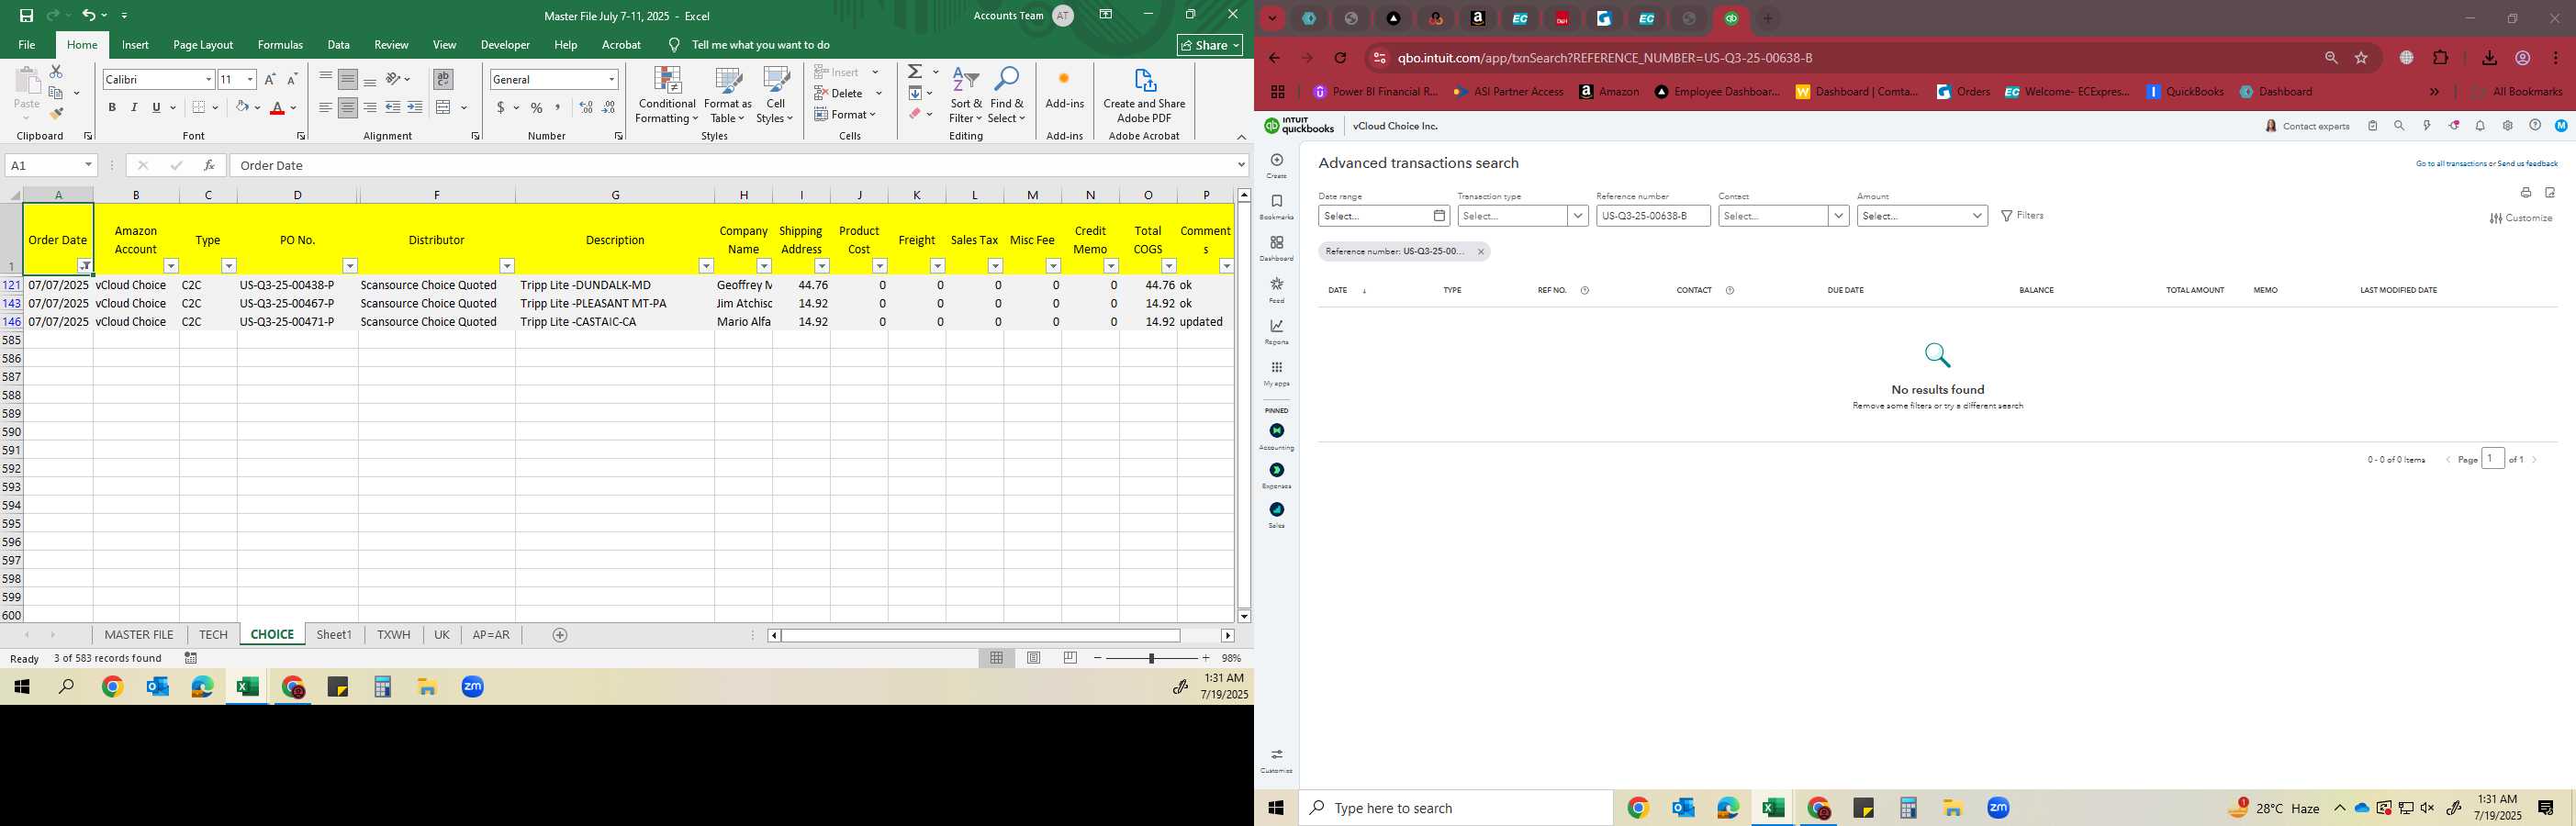Click the Font Color red A icon
2576x826 pixels.
[278, 107]
